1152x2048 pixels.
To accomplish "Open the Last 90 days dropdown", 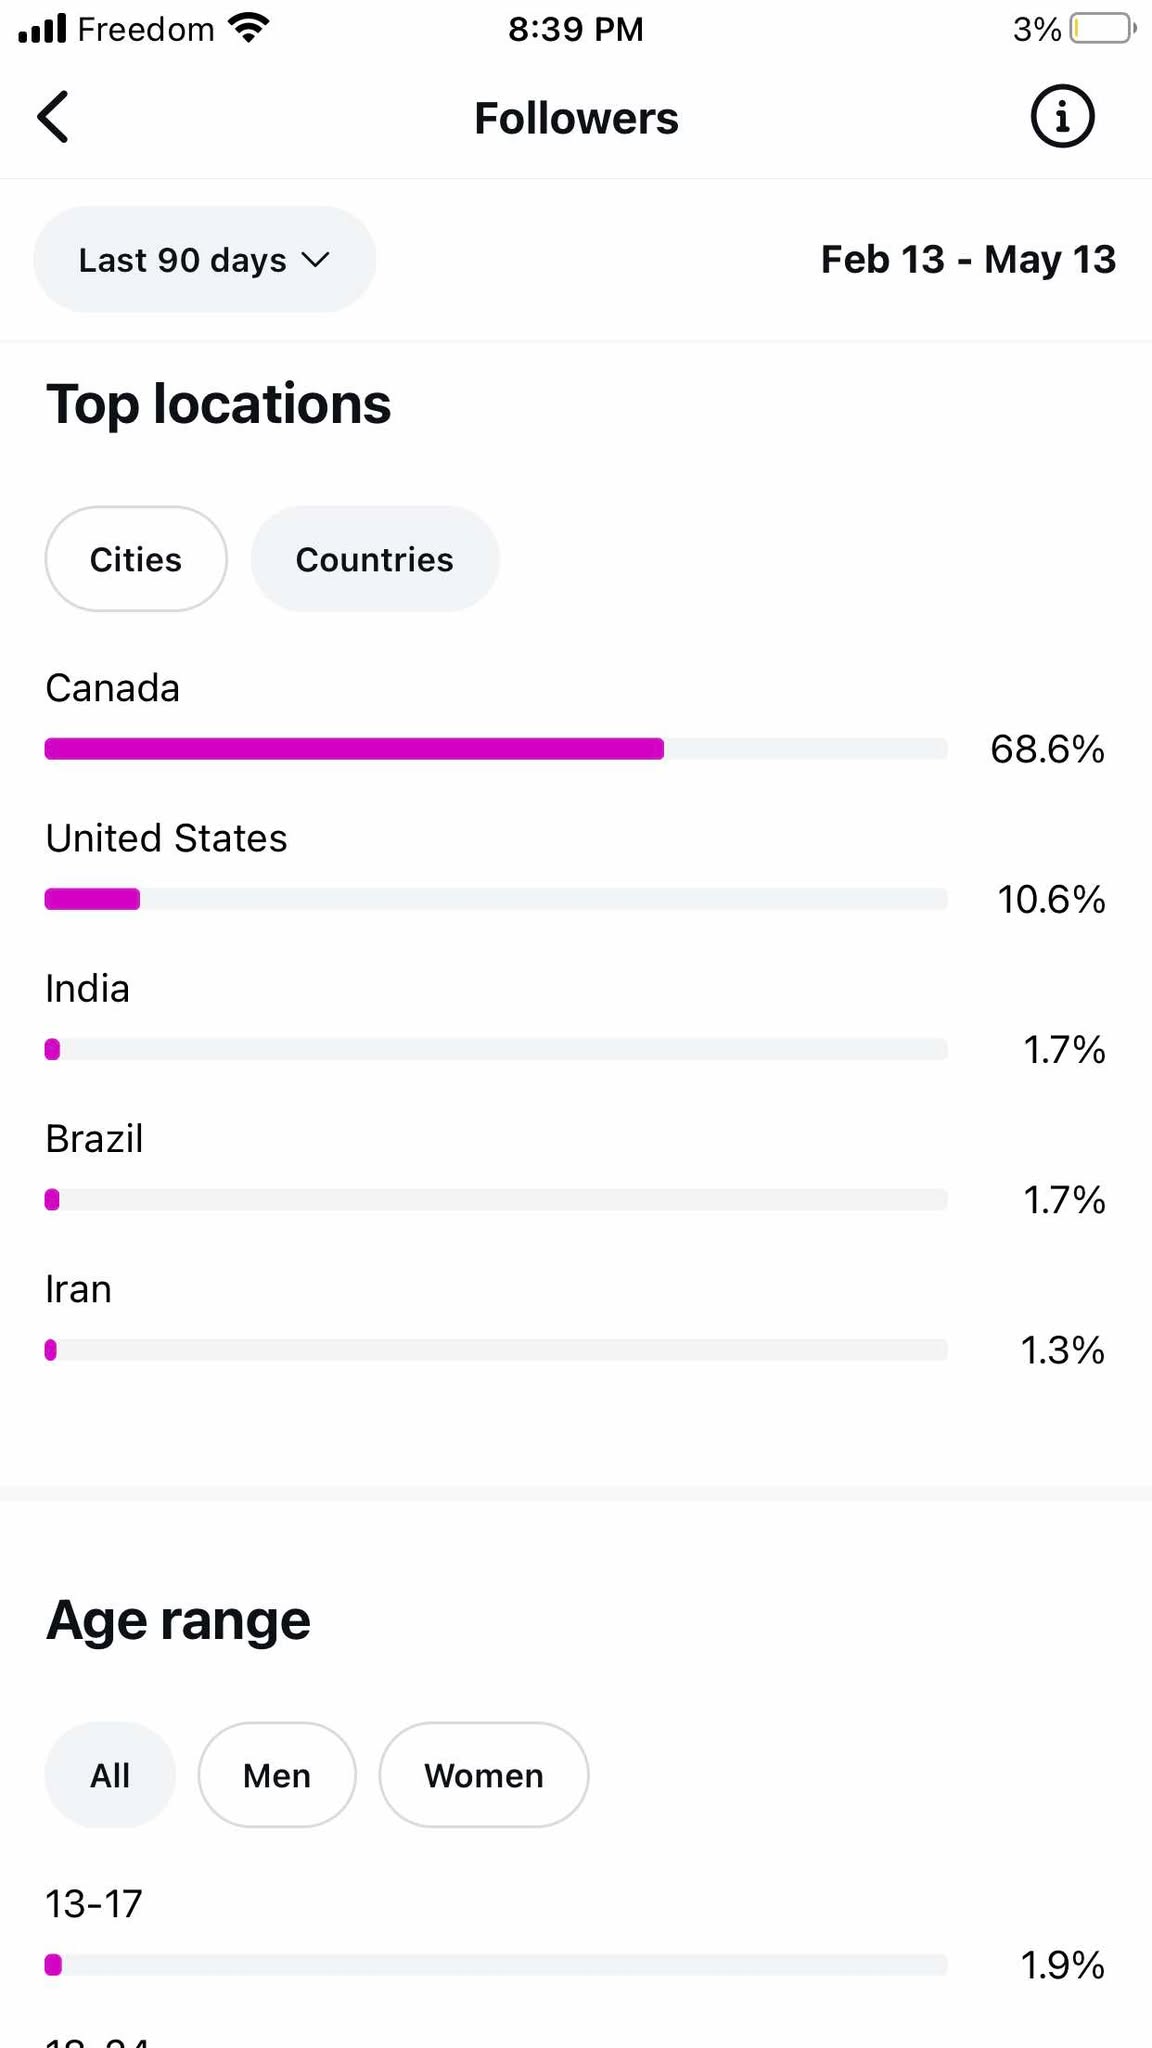I will [x=205, y=260].
